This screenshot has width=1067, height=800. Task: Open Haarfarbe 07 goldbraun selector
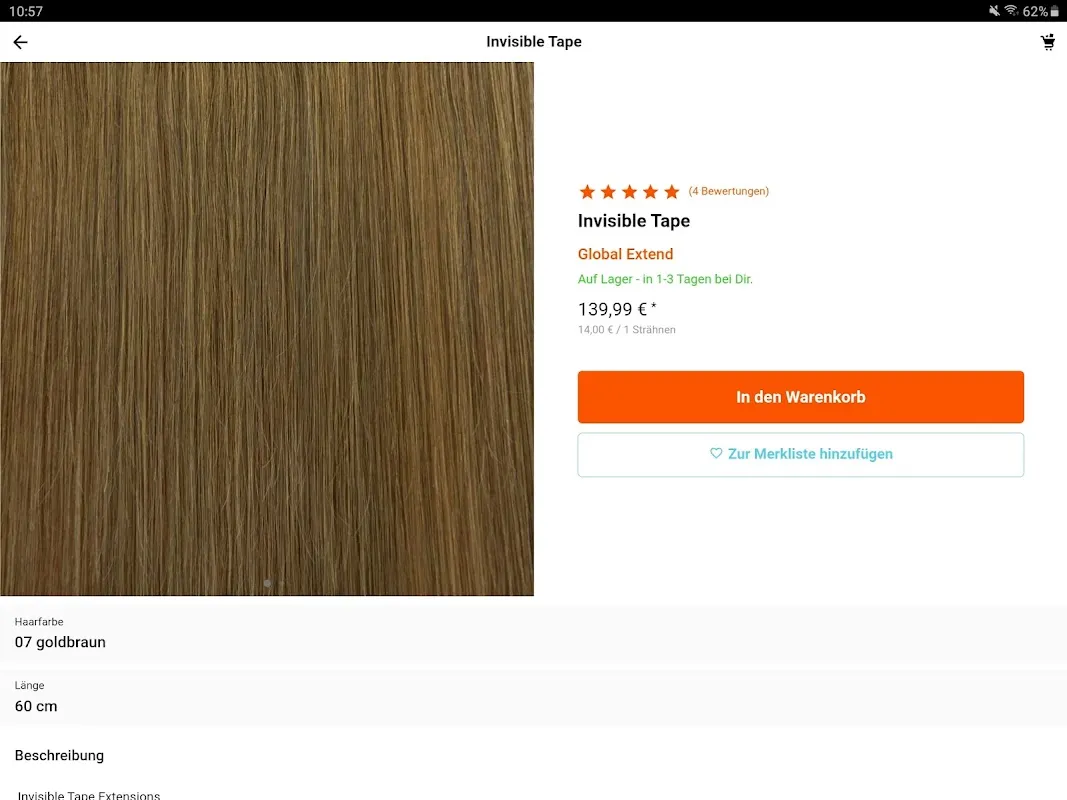pos(534,634)
